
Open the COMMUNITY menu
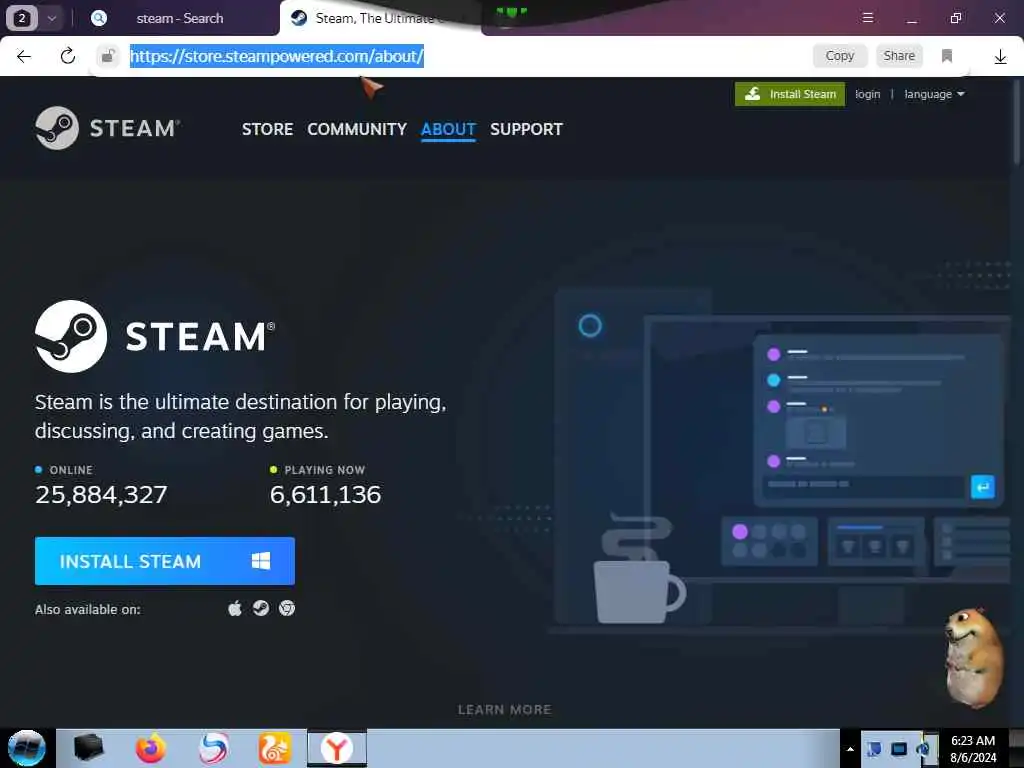tap(357, 129)
